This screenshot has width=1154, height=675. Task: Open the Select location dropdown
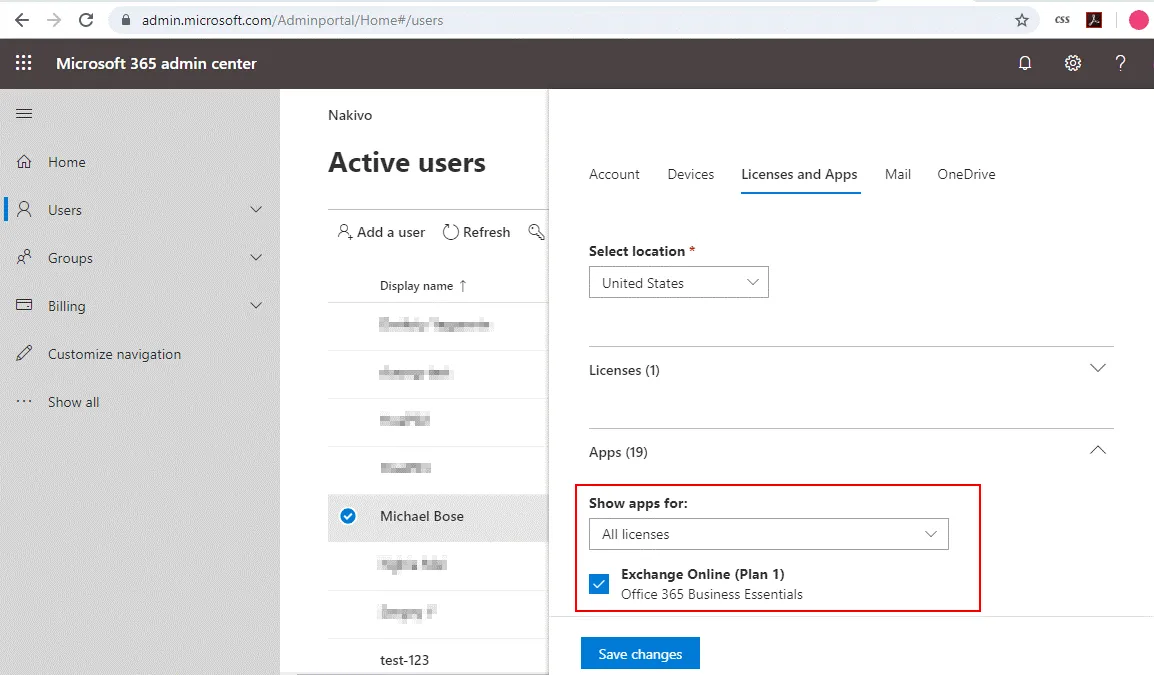[x=678, y=283]
